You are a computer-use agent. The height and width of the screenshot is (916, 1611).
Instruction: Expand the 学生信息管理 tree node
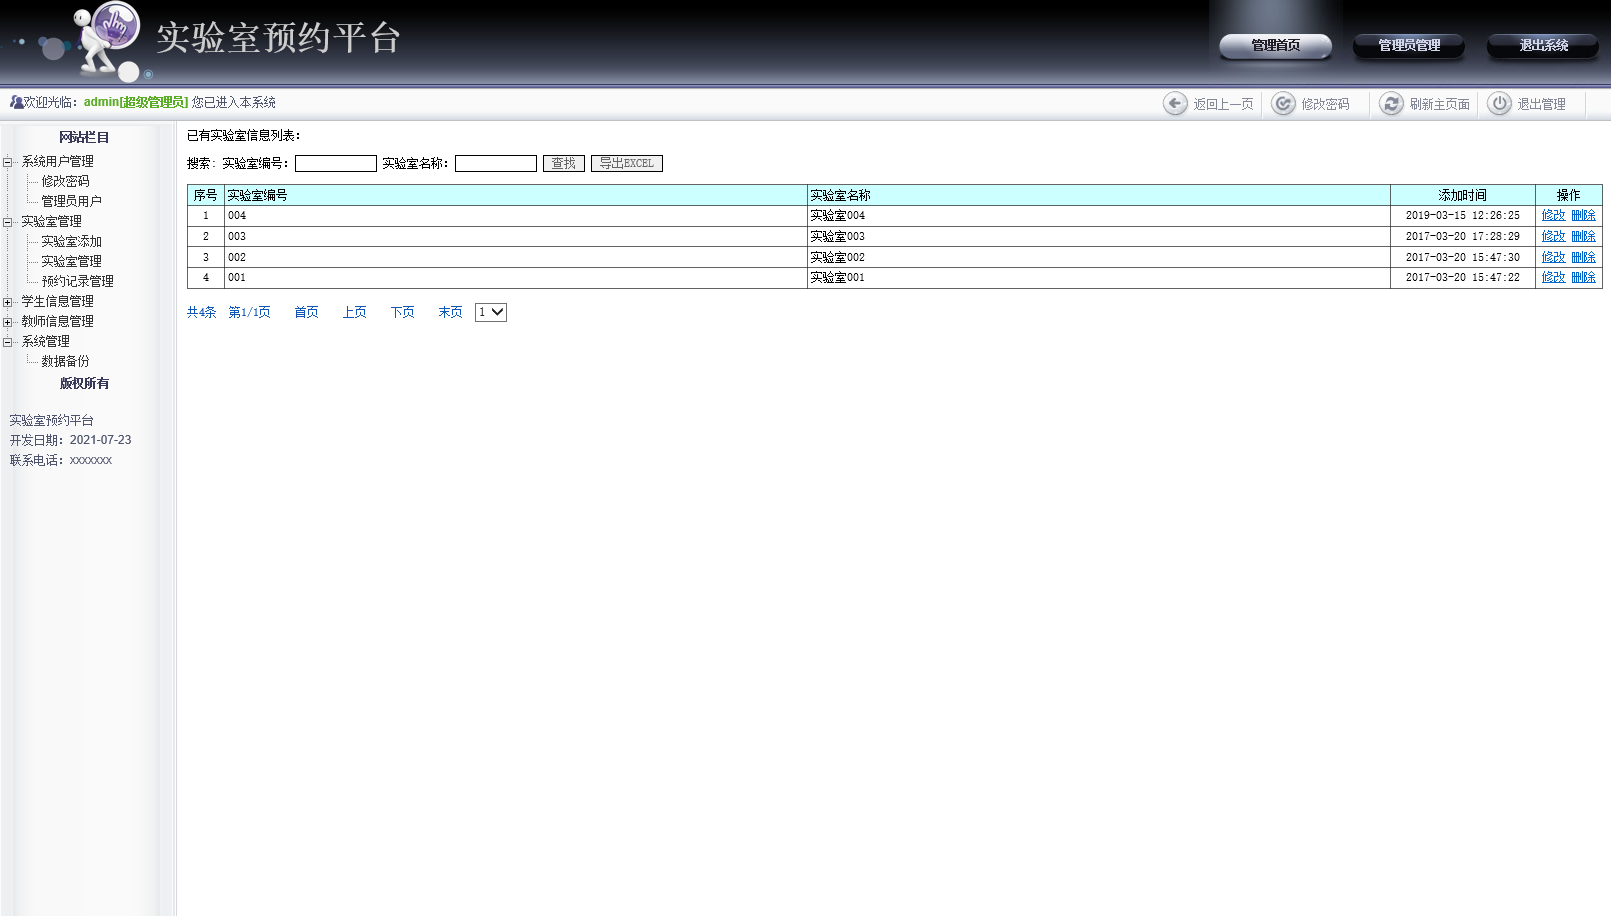coord(8,302)
